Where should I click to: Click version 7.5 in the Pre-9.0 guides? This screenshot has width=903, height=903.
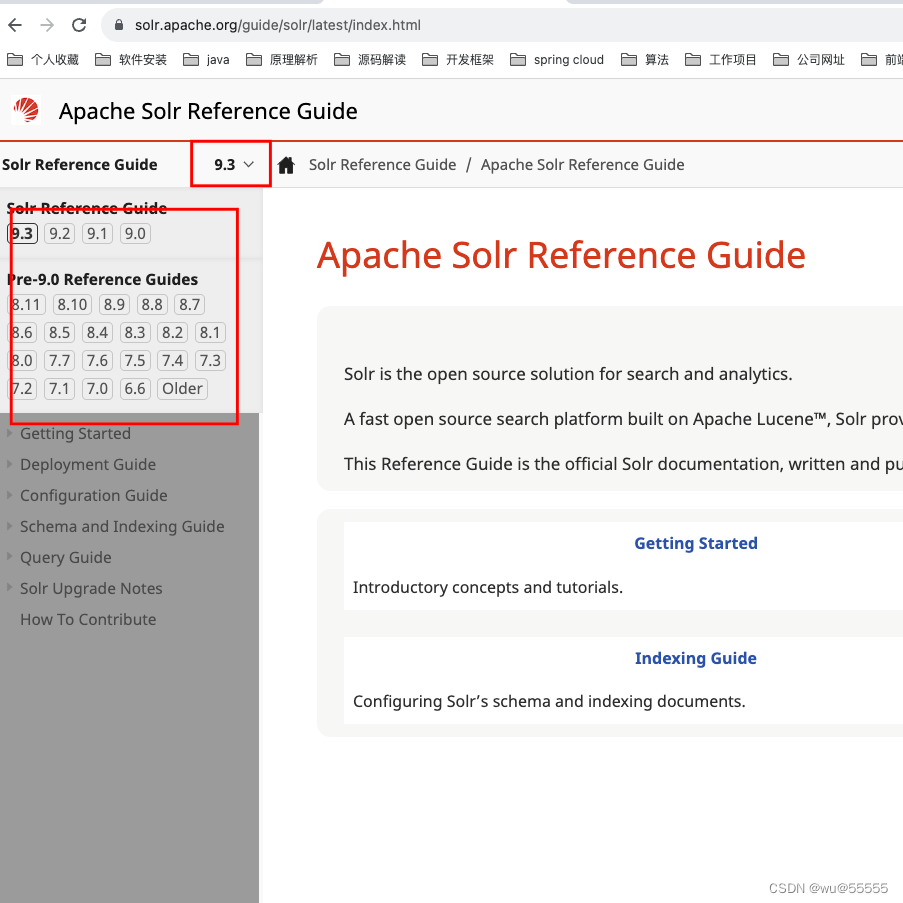coord(134,360)
